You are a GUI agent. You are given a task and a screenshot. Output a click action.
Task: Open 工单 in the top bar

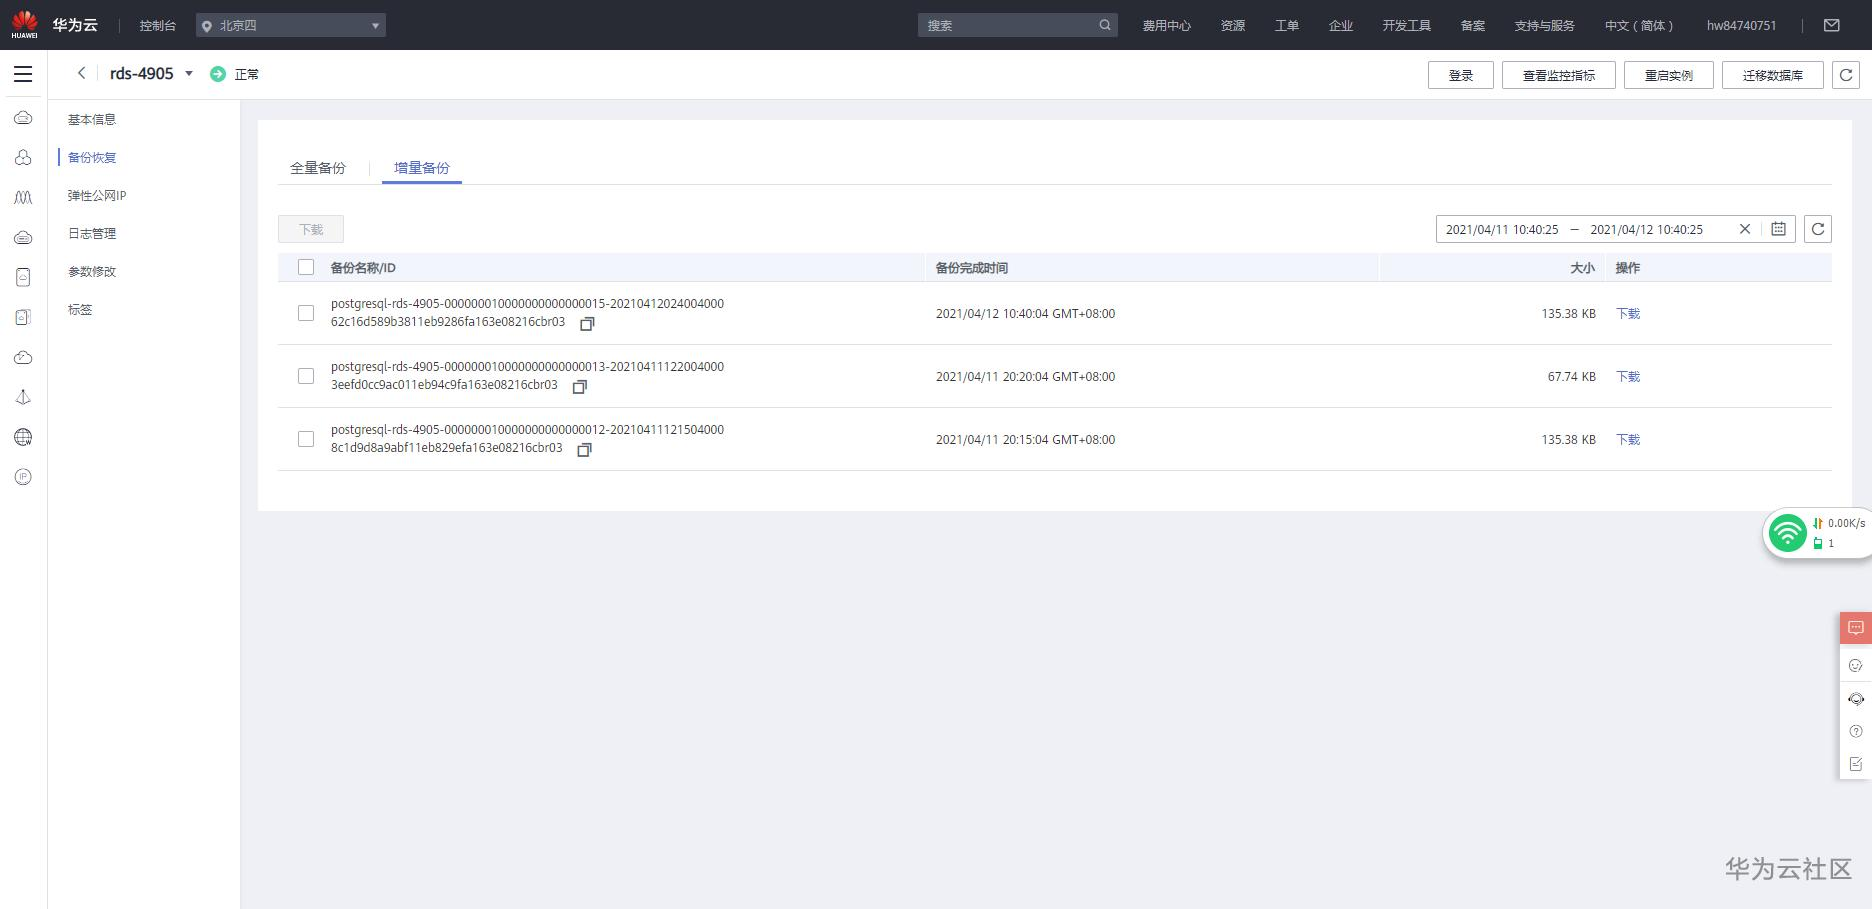coord(1287,26)
